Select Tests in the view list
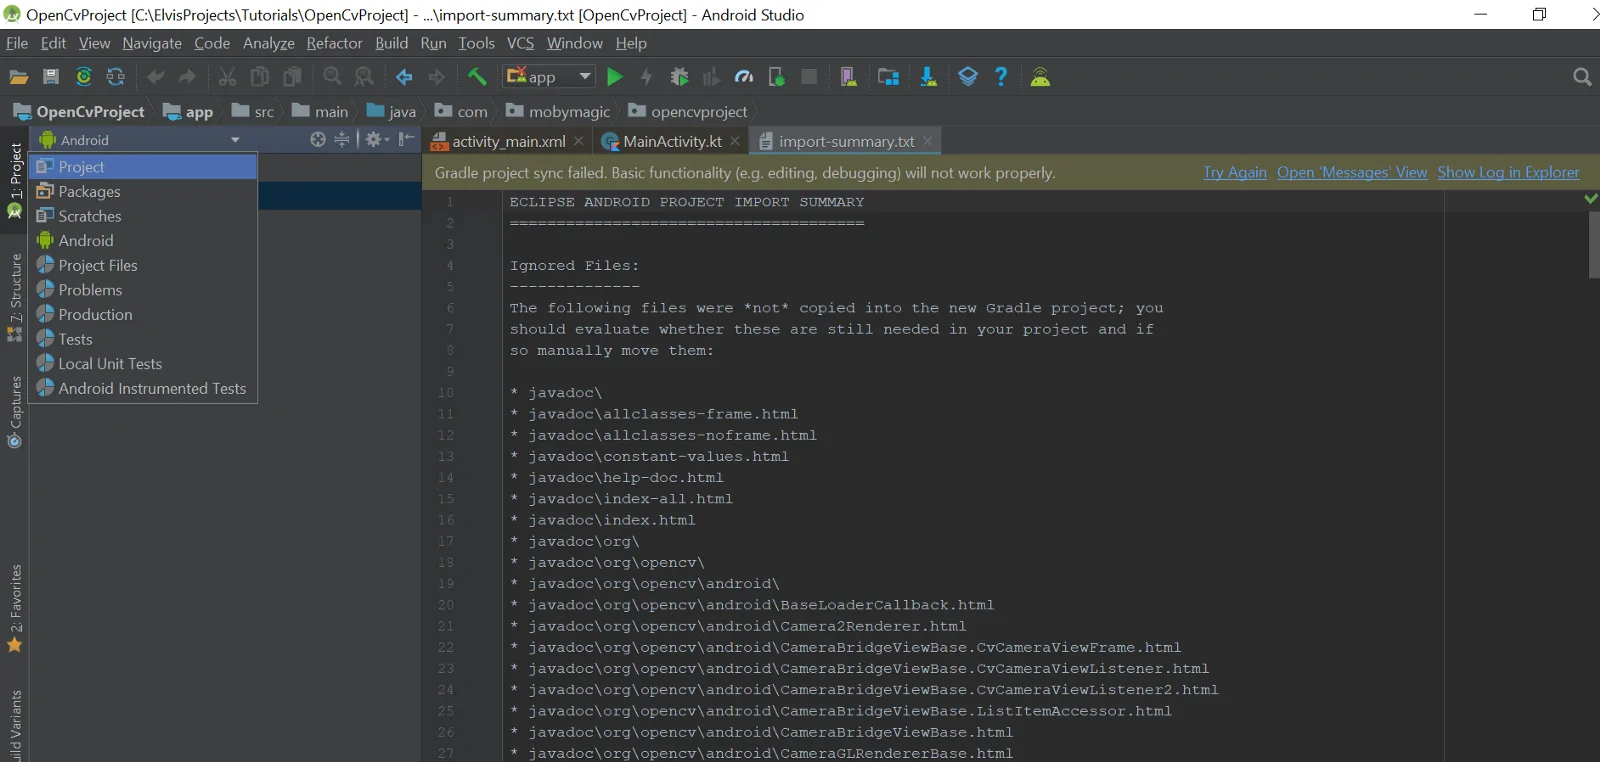This screenshot has width=1600, height=762. pos(143,339)
